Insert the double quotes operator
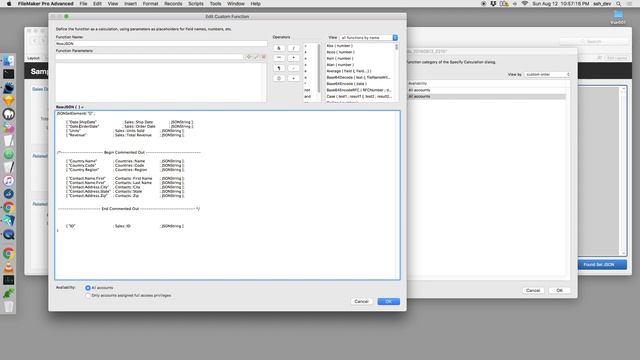The height and width of the screenshot is (360, 640). pyautogui.click(x=279, y=58)
